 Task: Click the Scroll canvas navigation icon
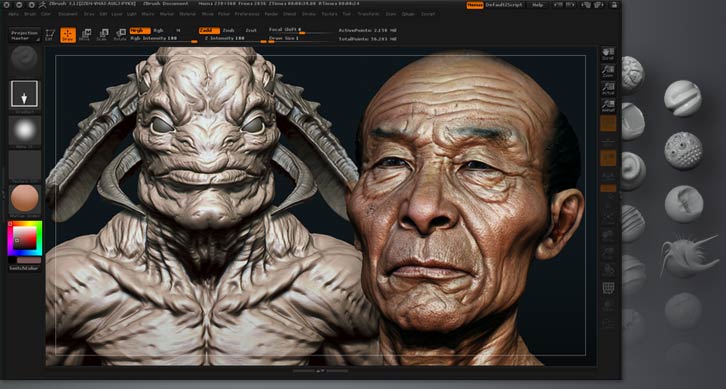[608, 54]
